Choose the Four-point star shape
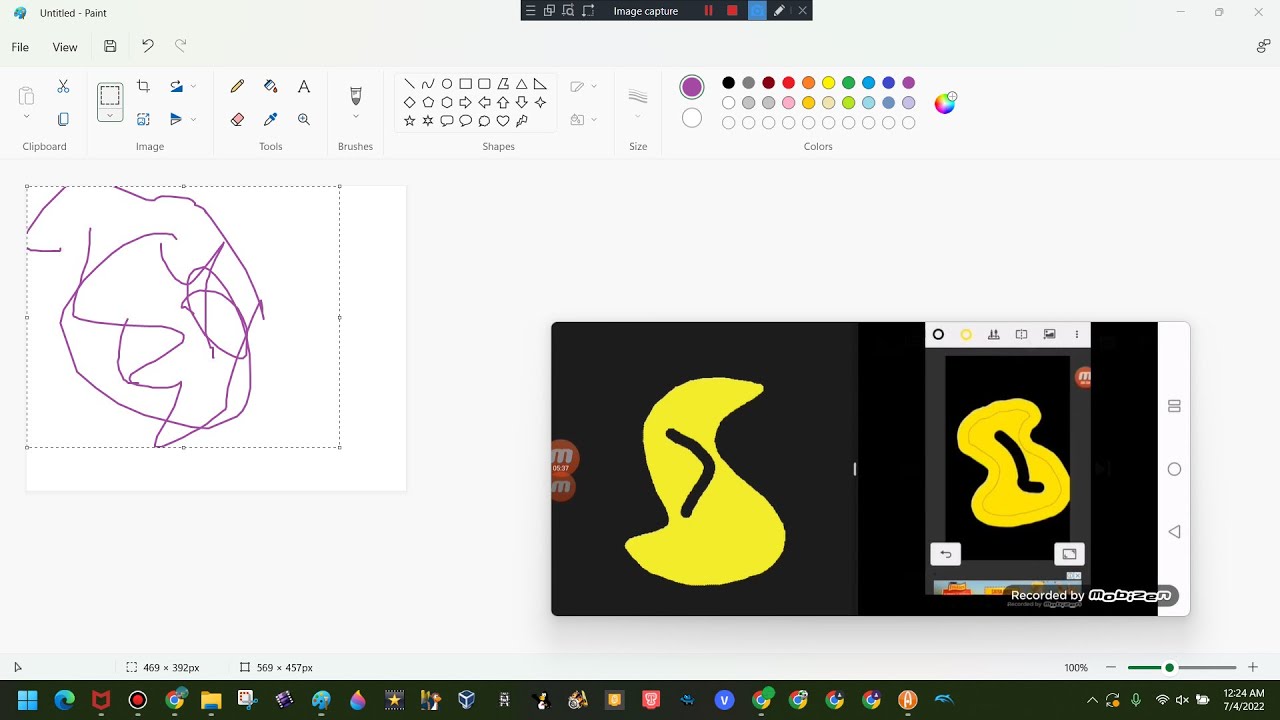This screenshot has height=720, width=1280. tap(540, 102)
